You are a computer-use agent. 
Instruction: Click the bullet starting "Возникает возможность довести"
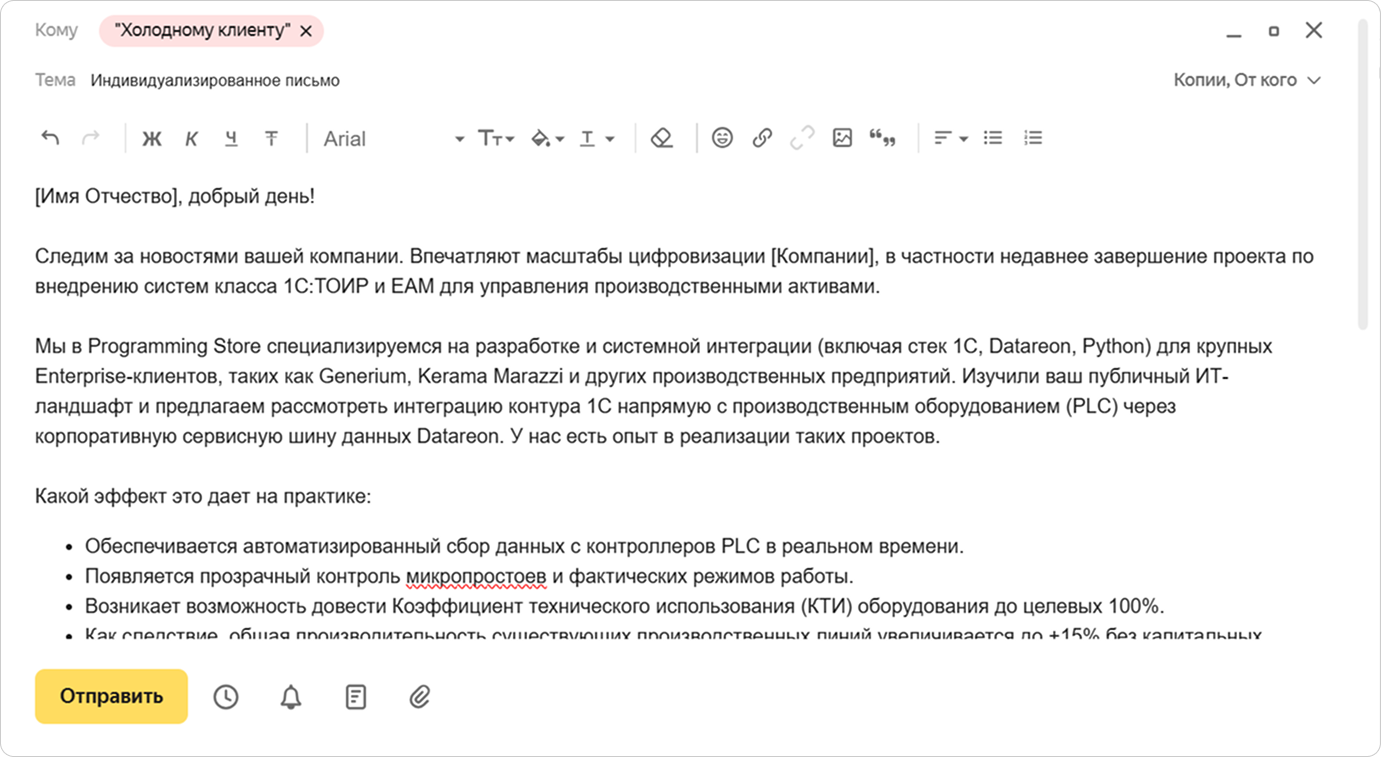coord(625,607)
